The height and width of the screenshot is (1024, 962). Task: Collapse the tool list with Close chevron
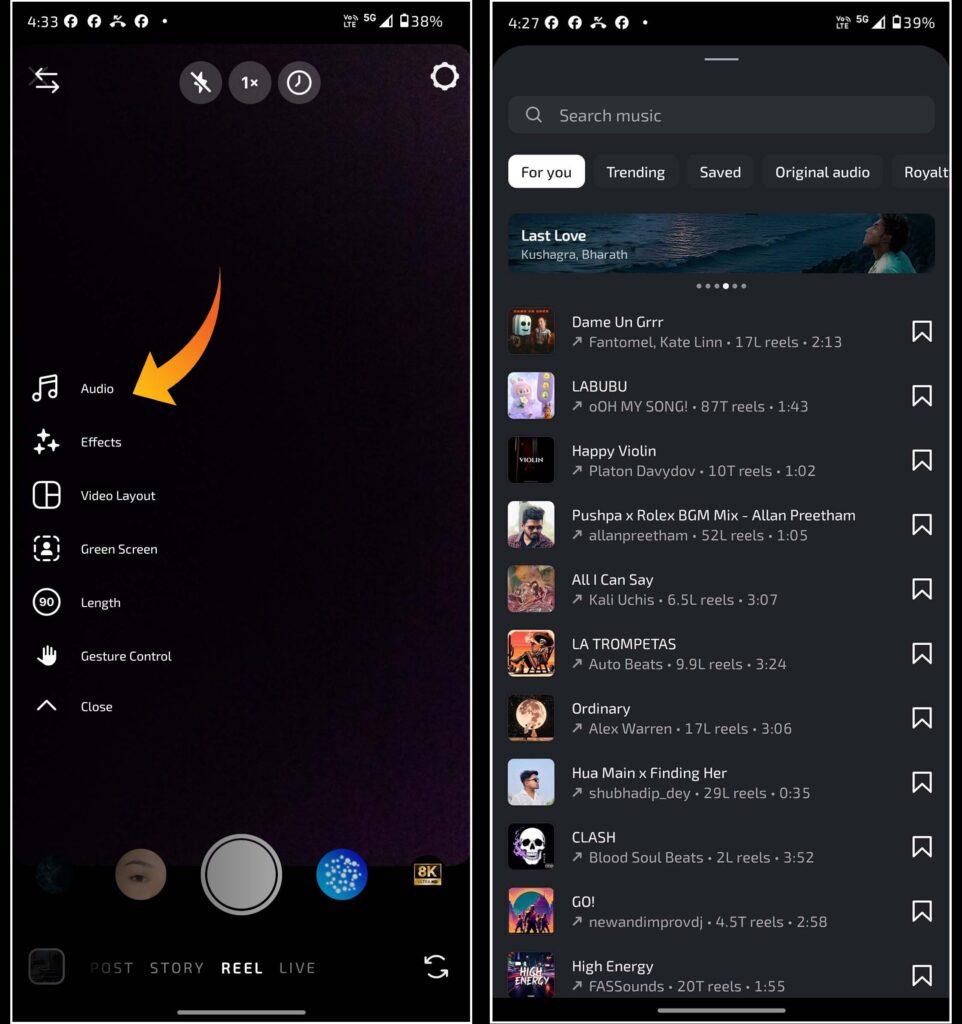tap(72, 707)
